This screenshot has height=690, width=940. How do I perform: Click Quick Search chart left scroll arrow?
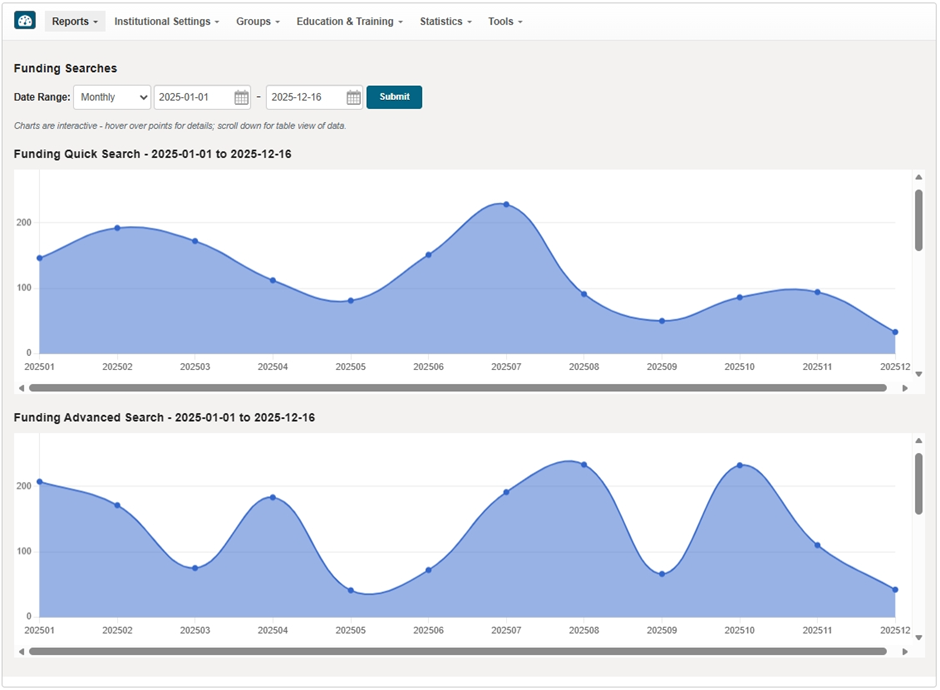click(x=22, y=388)
